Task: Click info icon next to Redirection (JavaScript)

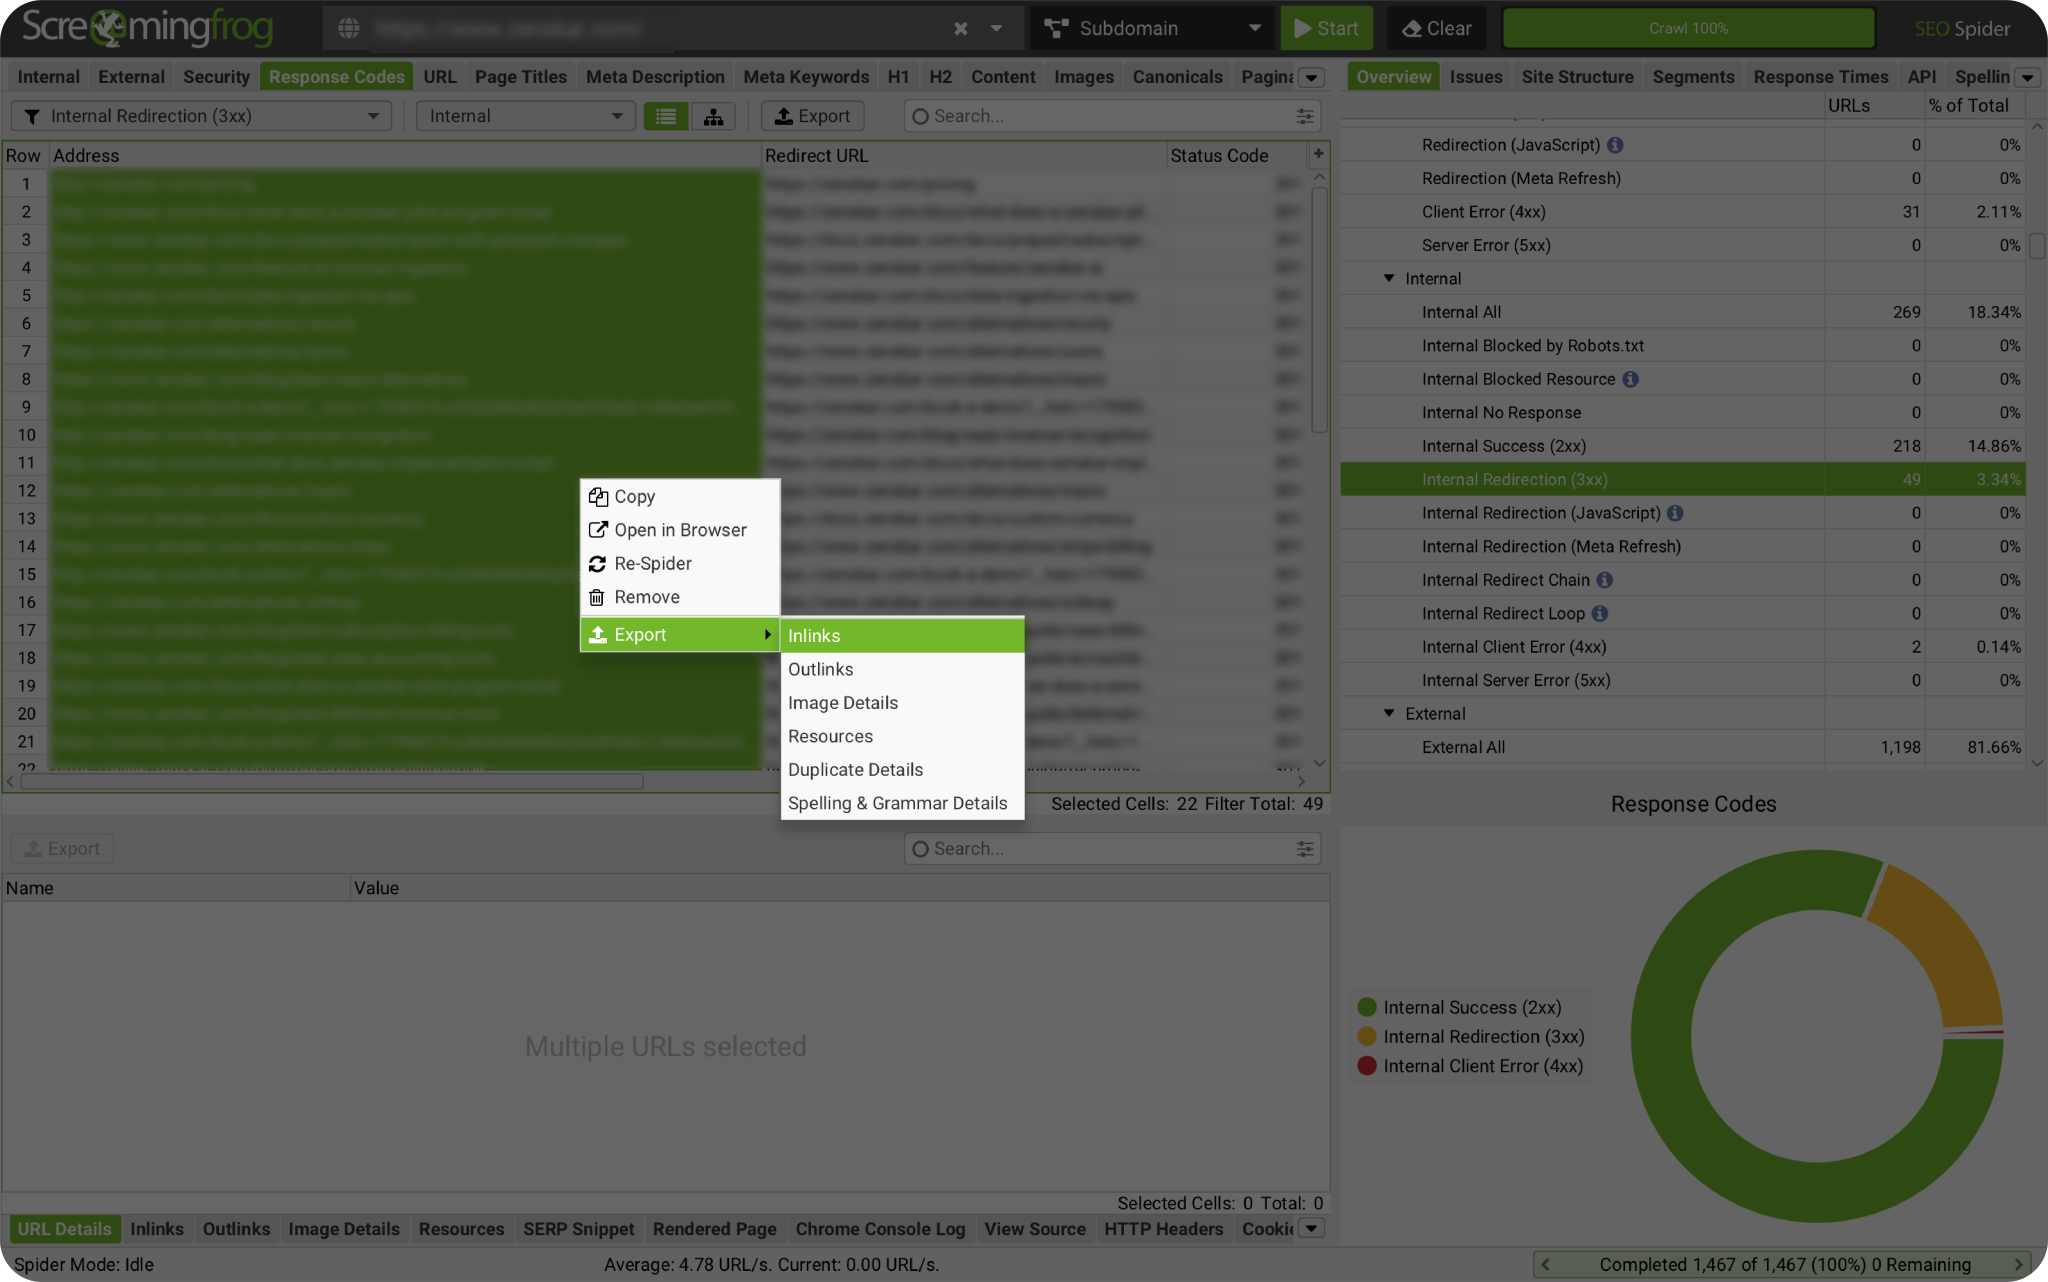Action: (1615, 145)
